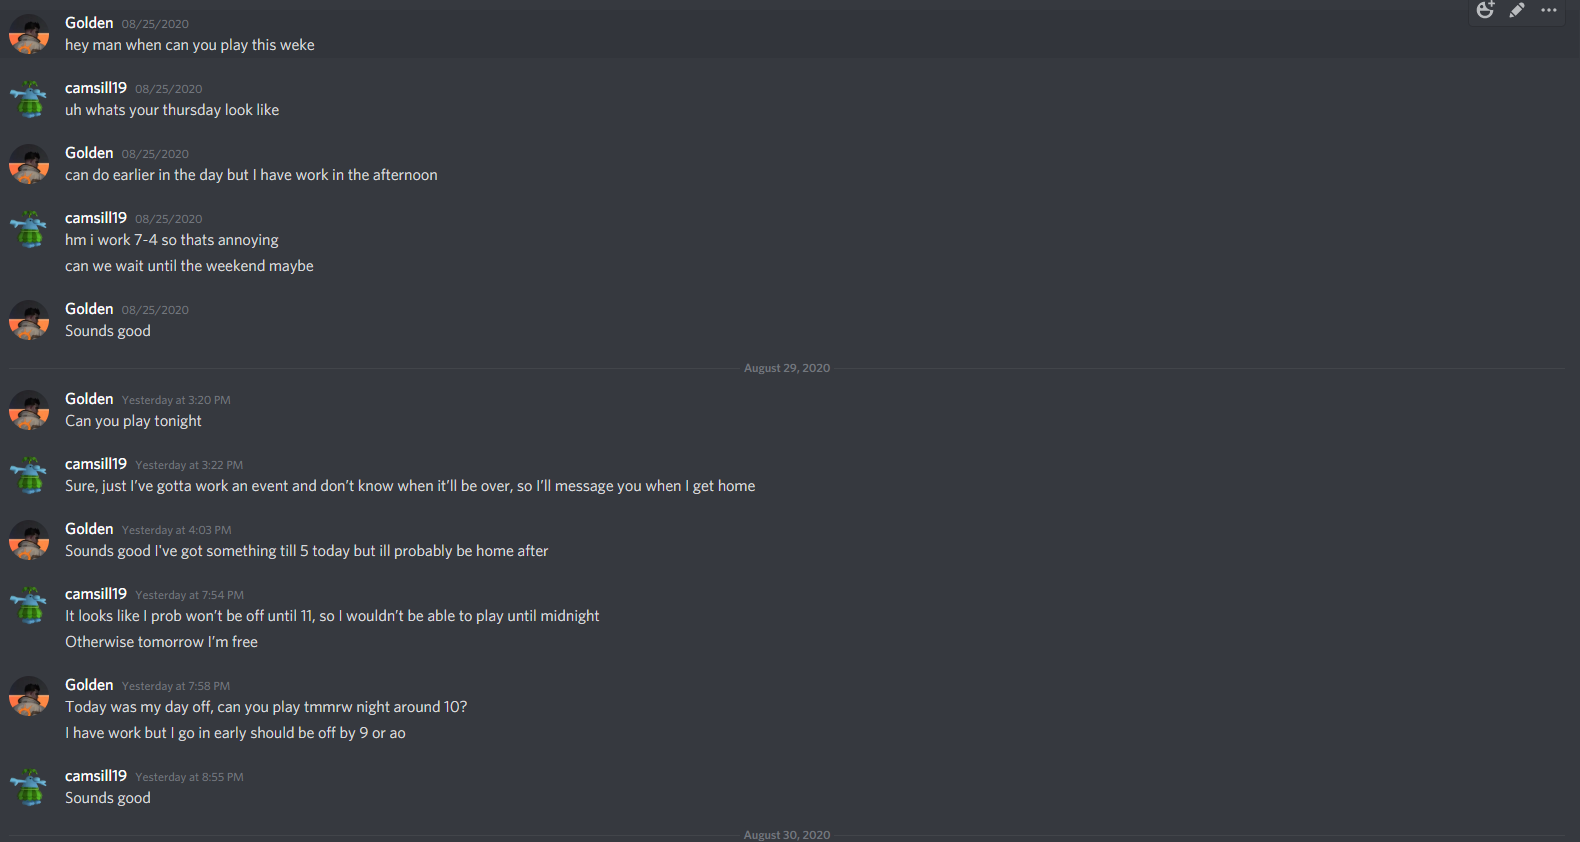Click the August 29, 2020 date divider
Screen dimensions: 1580x842
coord(787,368)
